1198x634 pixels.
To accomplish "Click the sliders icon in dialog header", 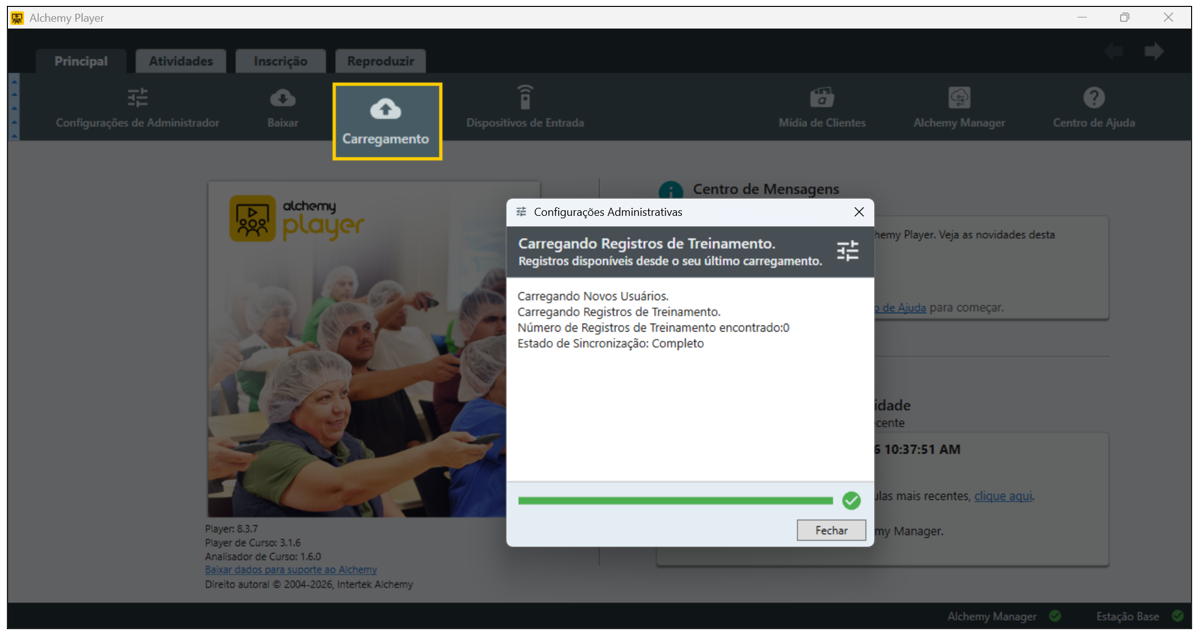I will [847, 251].
